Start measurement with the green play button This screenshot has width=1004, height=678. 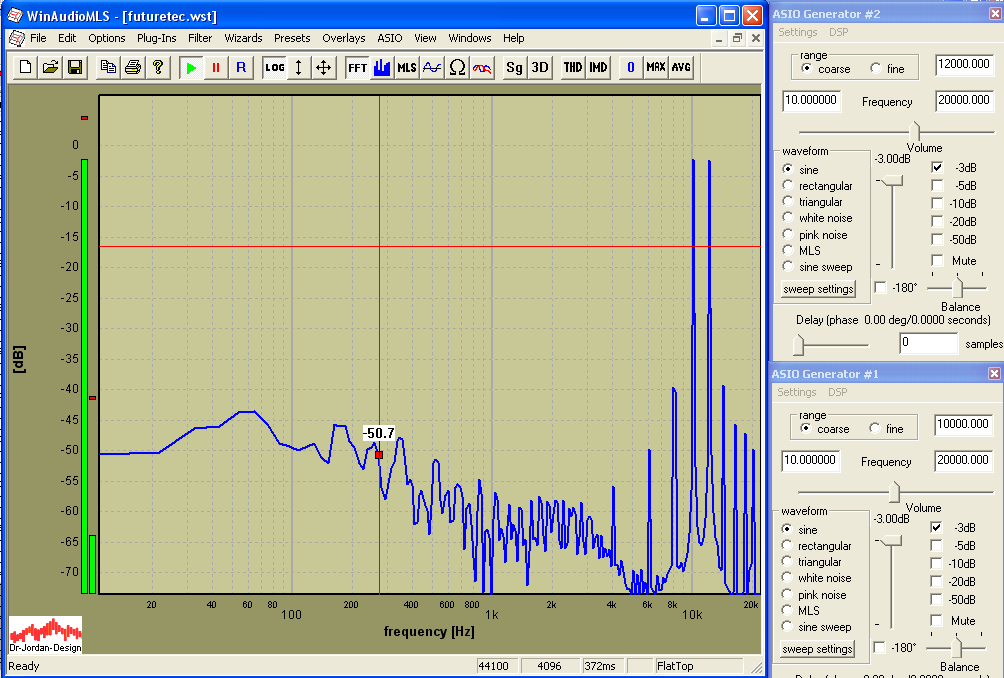click(191, 67)
